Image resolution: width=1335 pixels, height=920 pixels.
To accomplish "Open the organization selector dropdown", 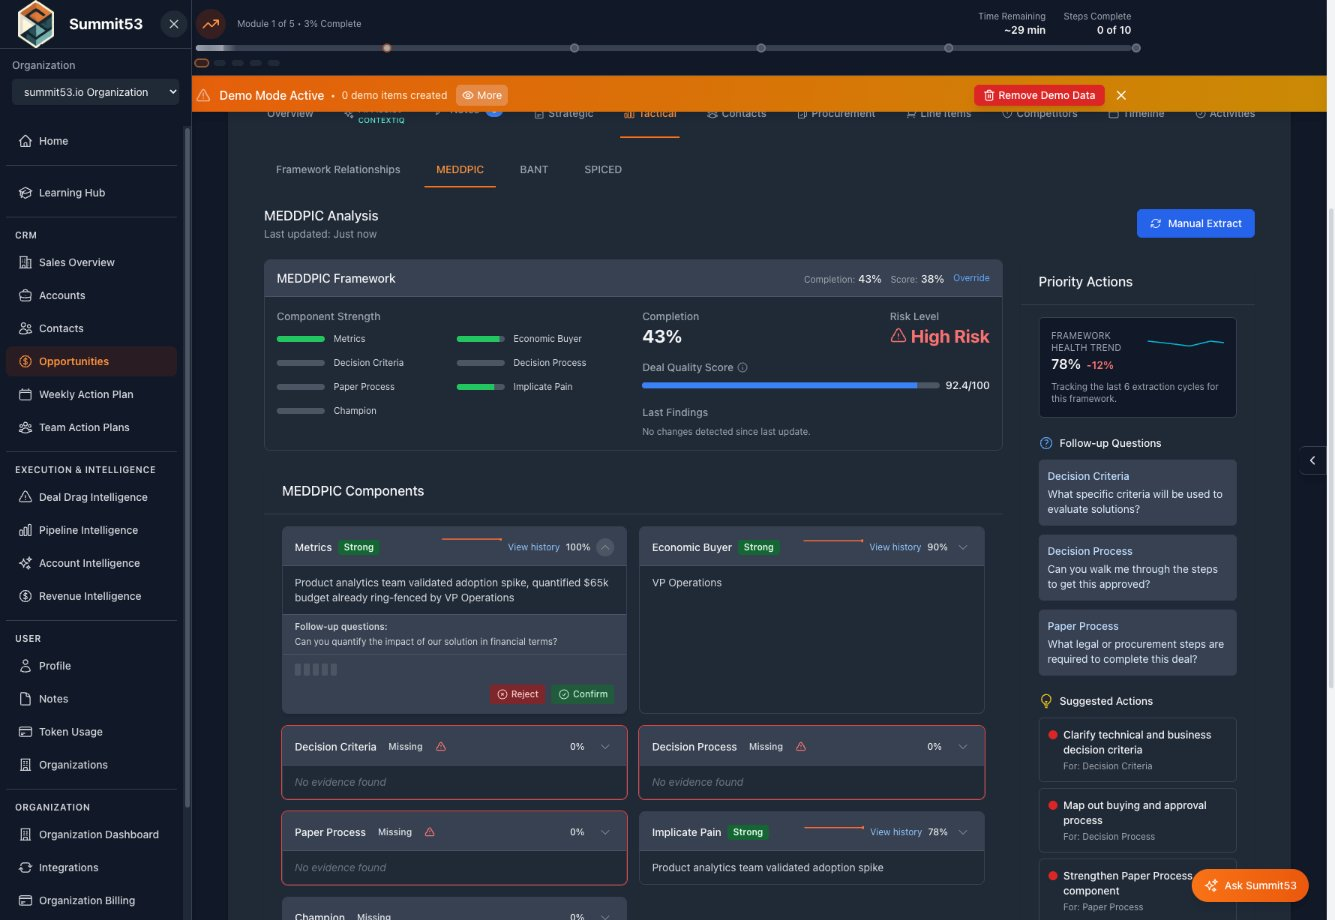I will [x=95, y=91].
